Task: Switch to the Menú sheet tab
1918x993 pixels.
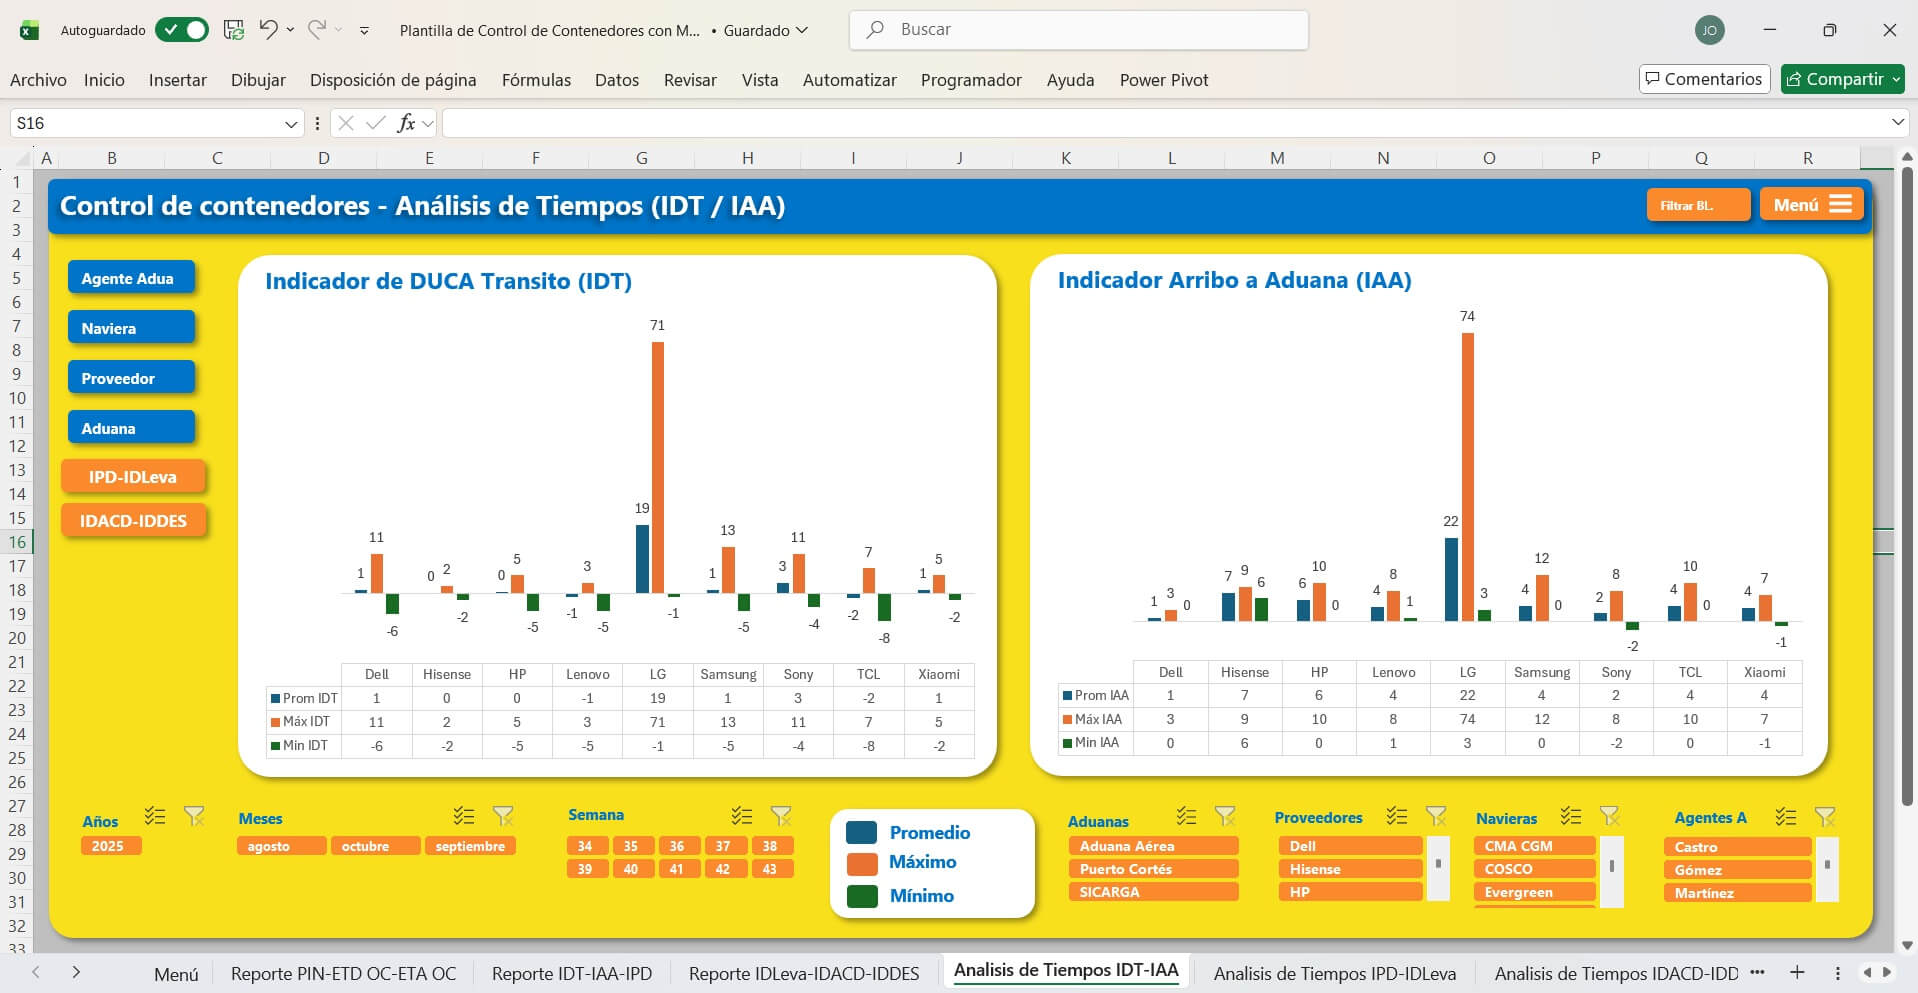Action: point(176,973)
